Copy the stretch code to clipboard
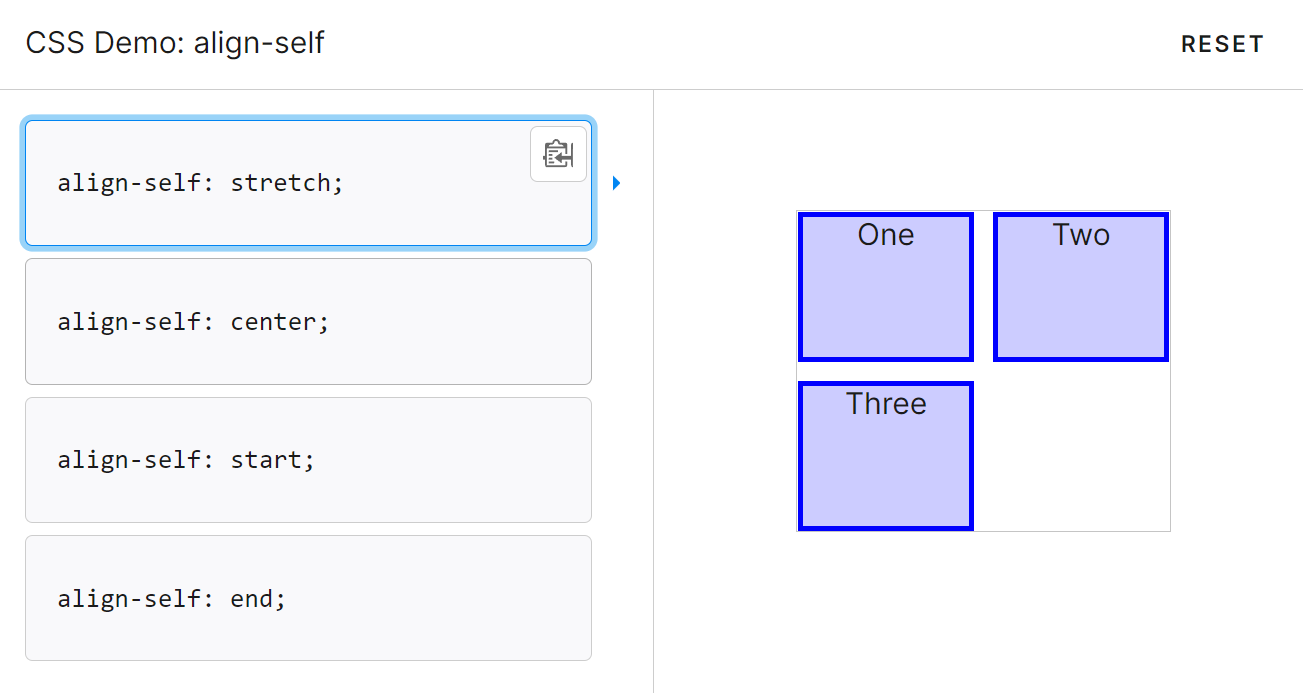 pyautogui.click(x=558, y=154)
